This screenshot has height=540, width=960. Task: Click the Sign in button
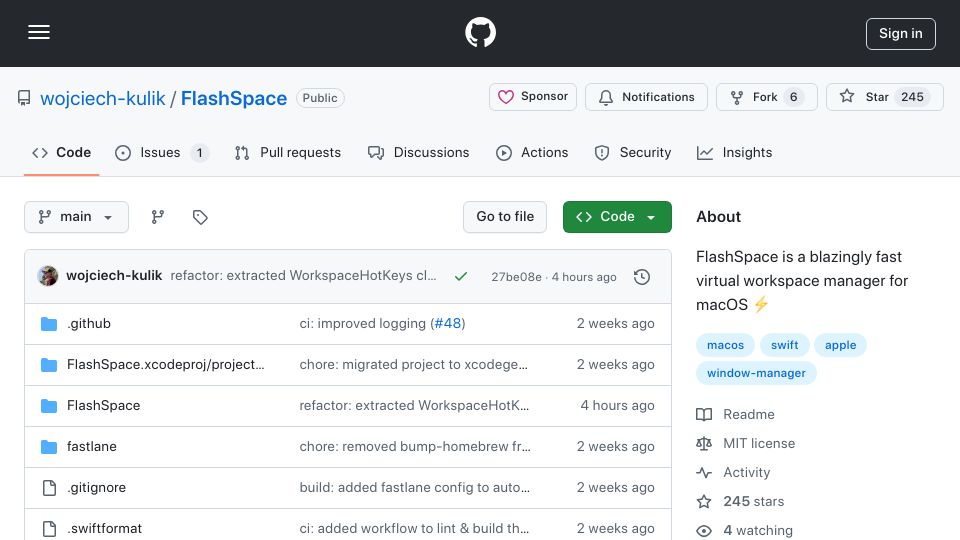point(901,34)
